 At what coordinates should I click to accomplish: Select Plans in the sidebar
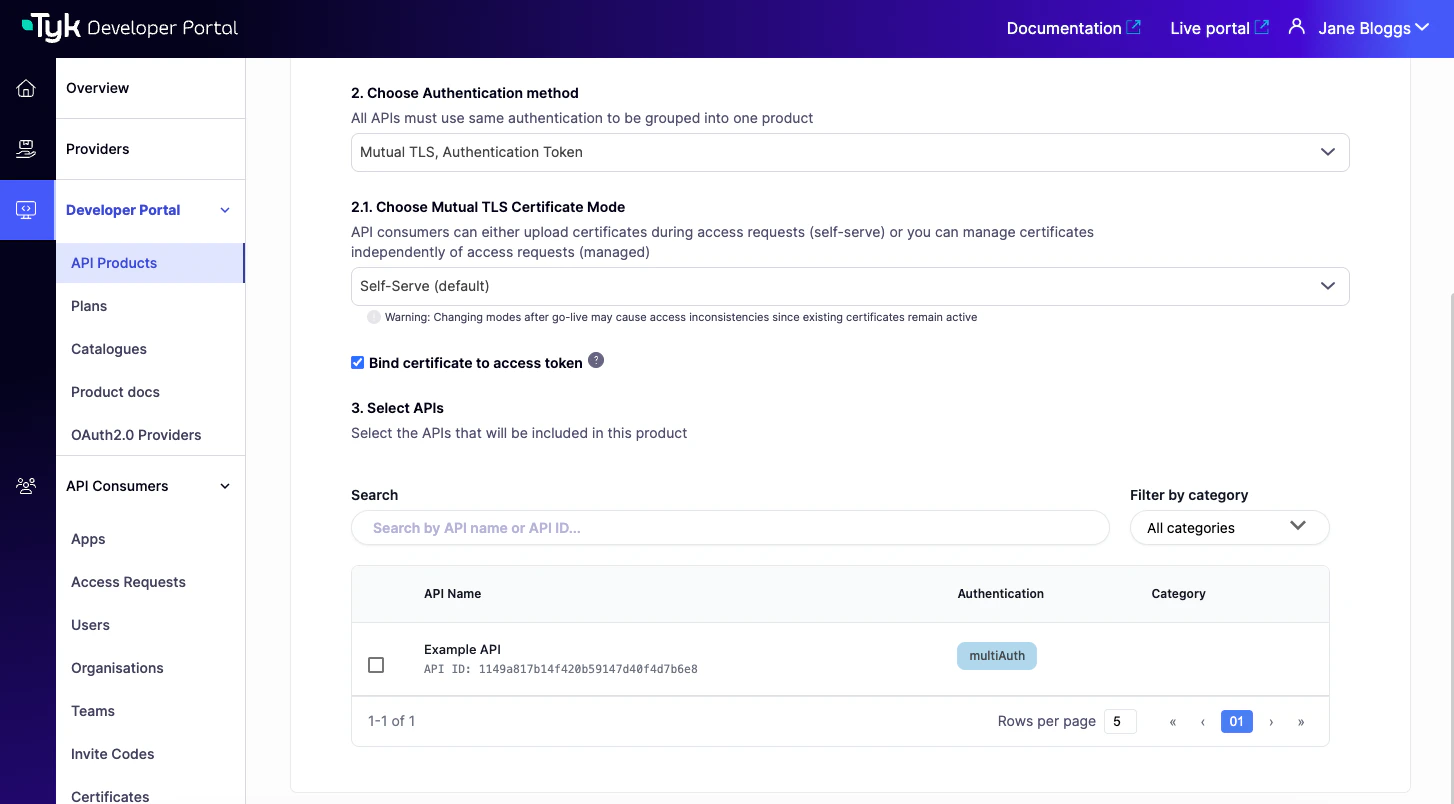coord(88,306)
